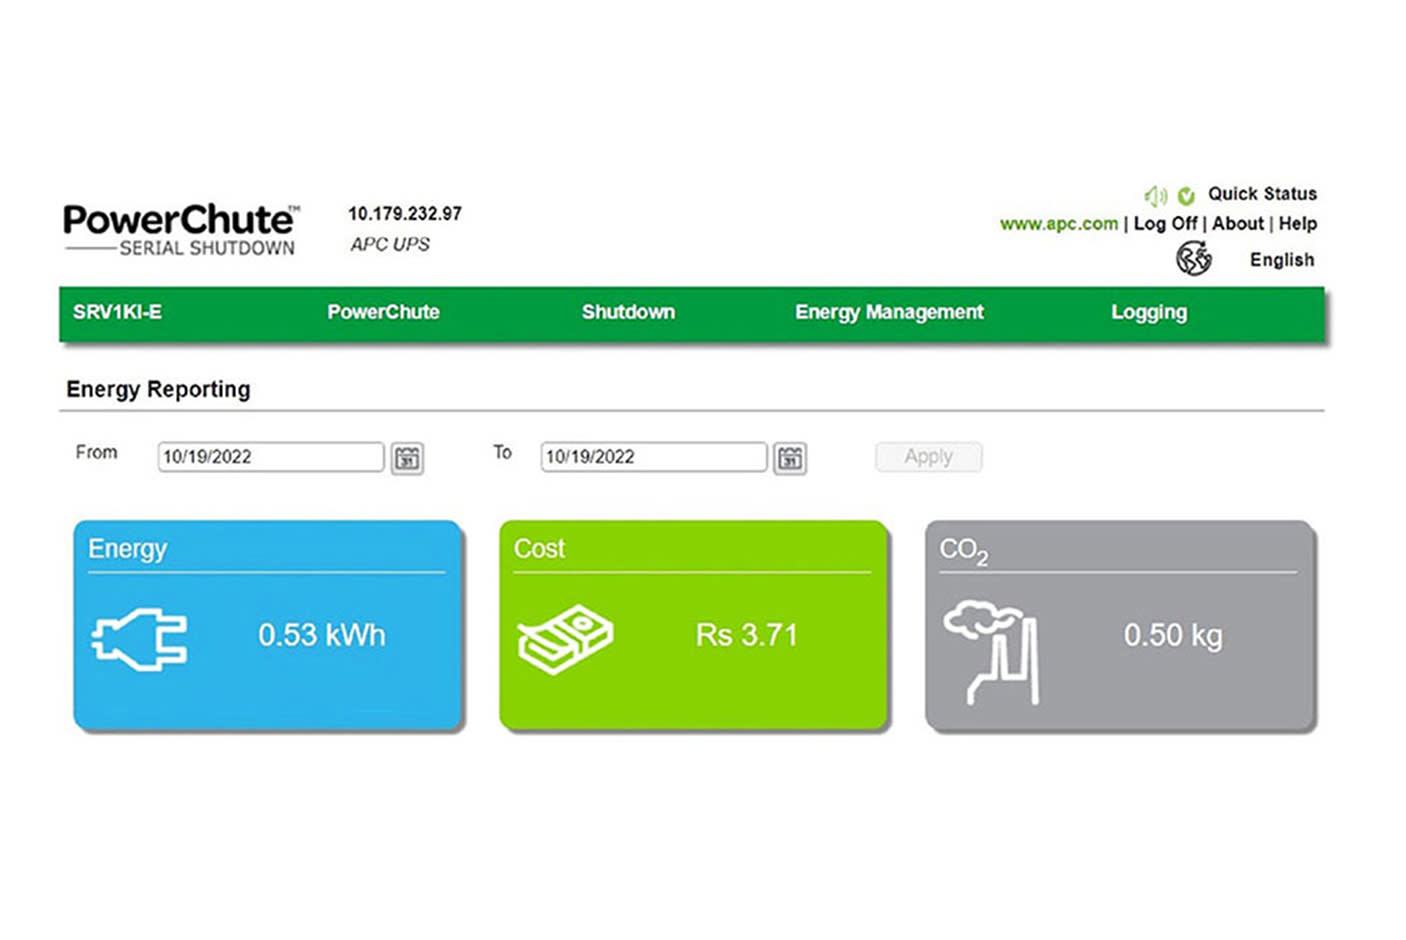Open the From date calendar picker

(x=407, y=458)
